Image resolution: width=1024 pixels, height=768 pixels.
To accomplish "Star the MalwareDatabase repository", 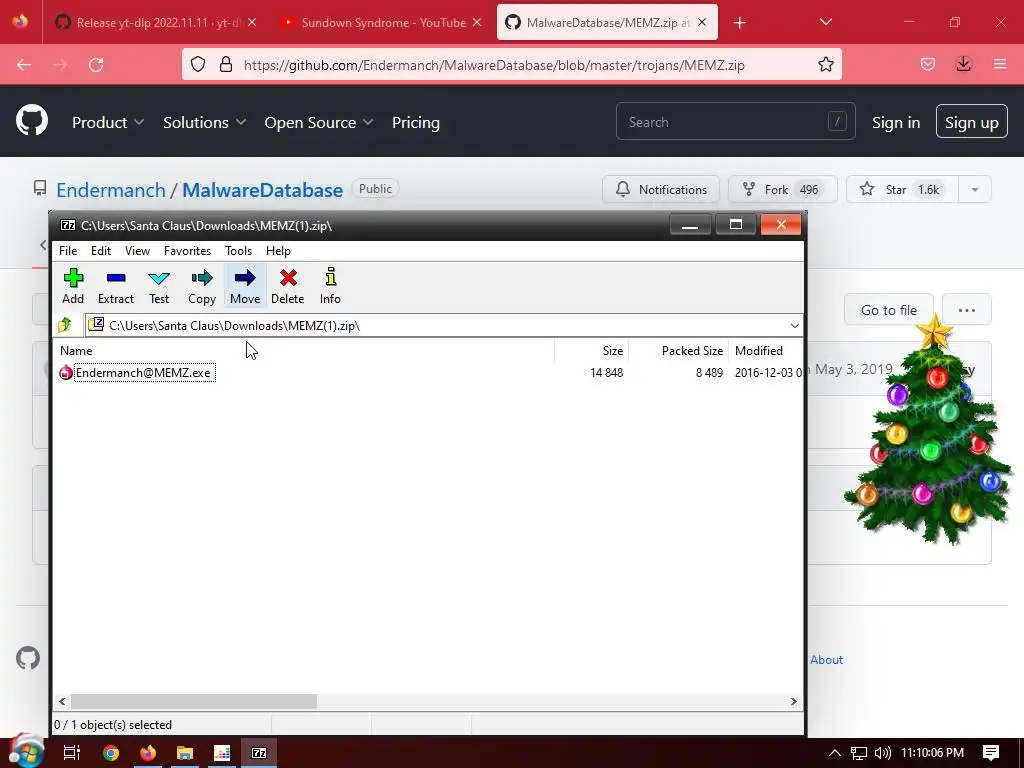I will click(902, 189).
